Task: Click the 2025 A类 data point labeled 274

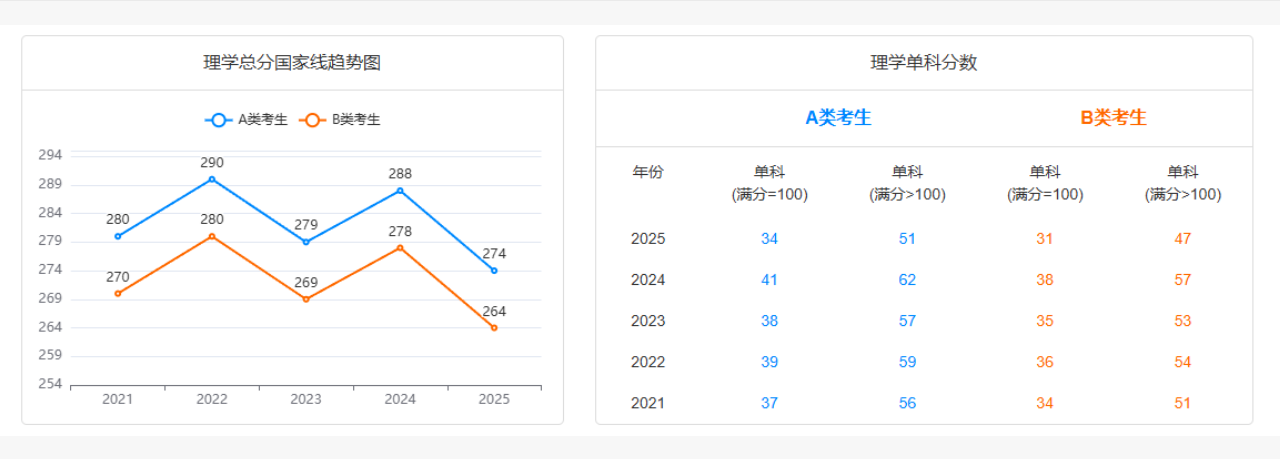Action: pyautogui.click(x=494, y=270)
